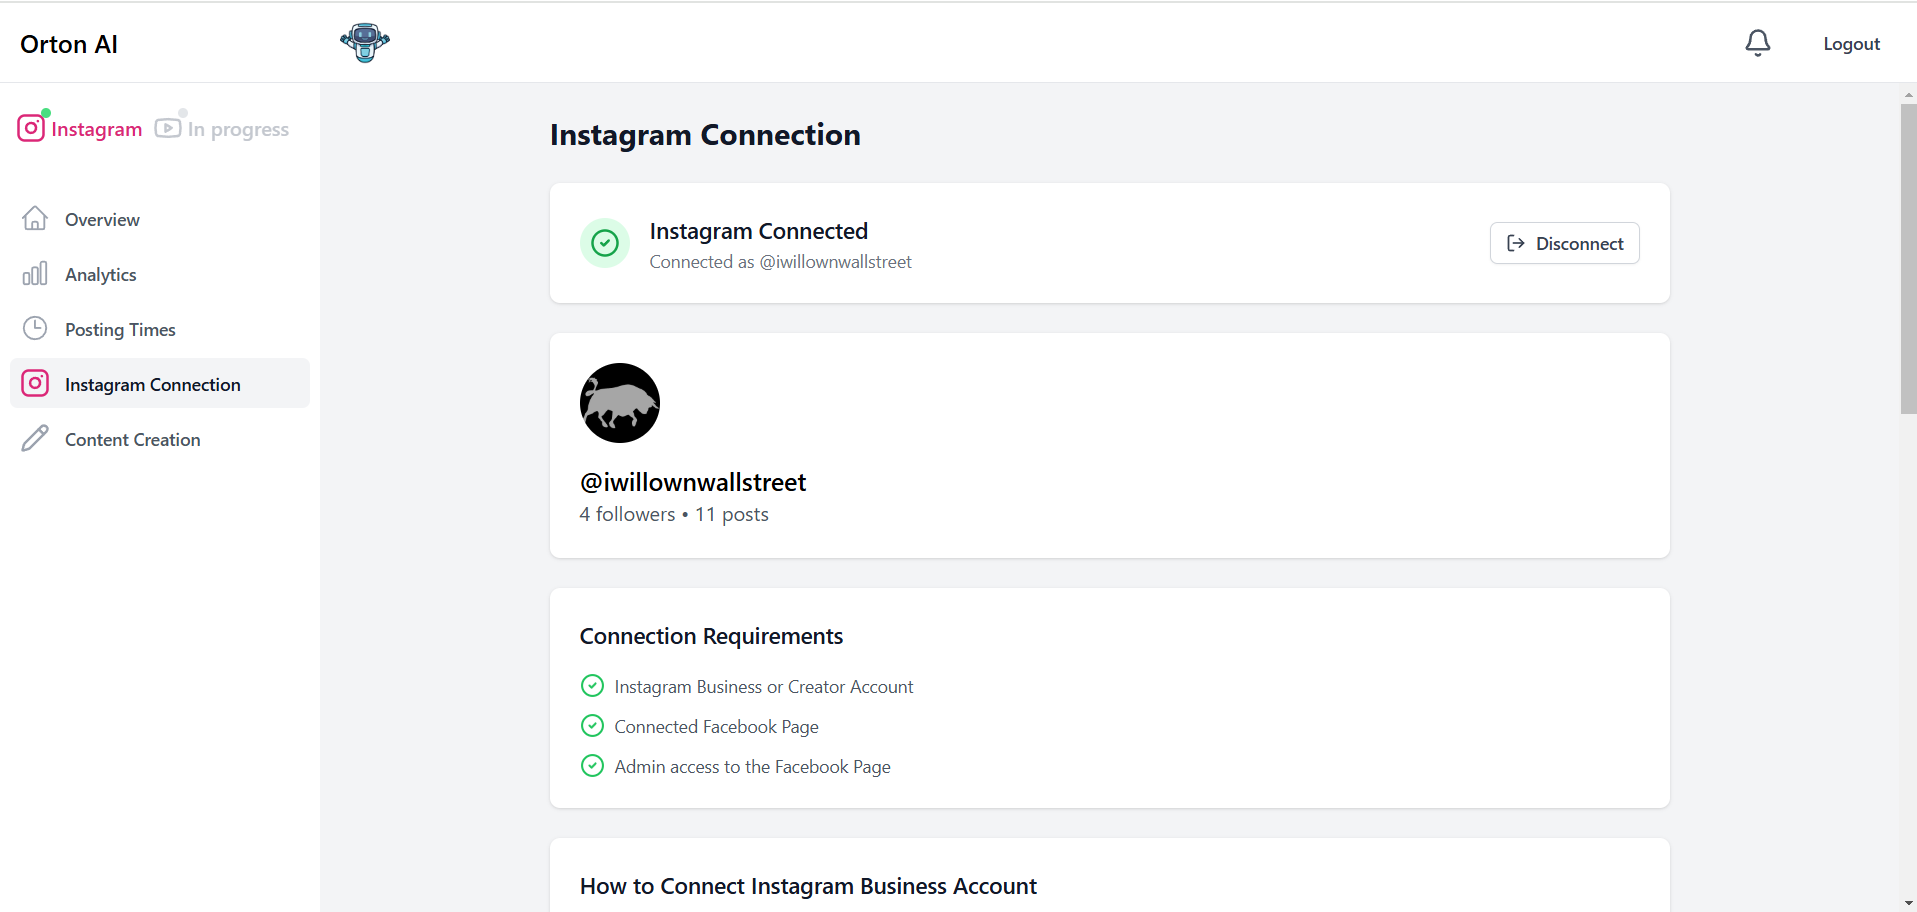Viewport: 1917px width, 912px height.
Task: Click the Instagram Connection sidebar icon
Action: (x=35, y=384)
